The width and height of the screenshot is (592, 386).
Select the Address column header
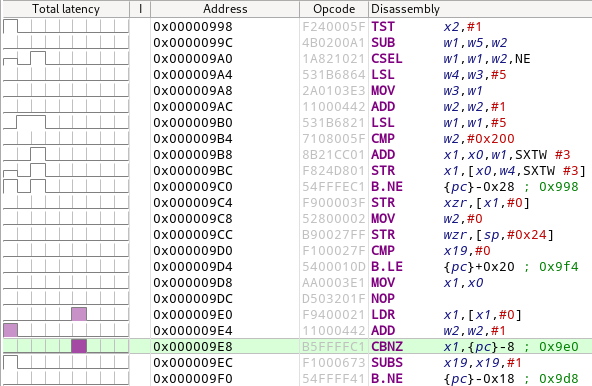[225, 9]
